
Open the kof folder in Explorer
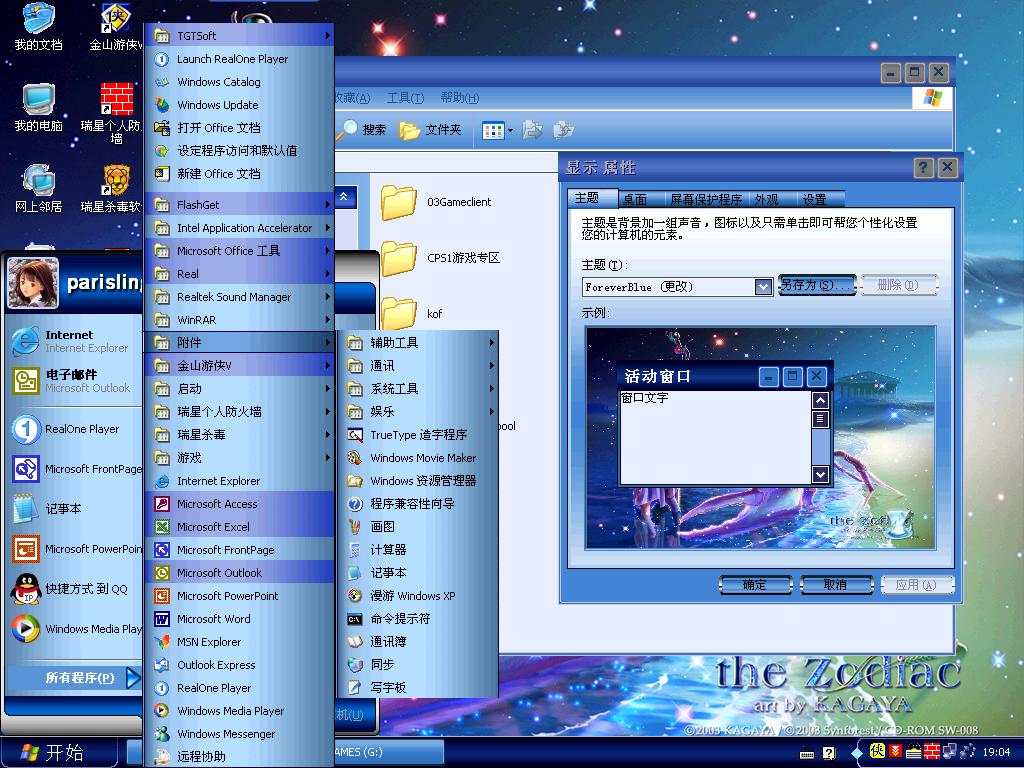pos(413,312)
